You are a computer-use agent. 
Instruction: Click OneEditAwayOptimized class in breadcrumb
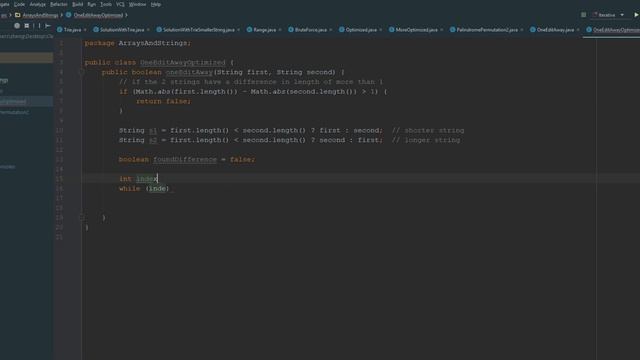(x=94, y=15)
